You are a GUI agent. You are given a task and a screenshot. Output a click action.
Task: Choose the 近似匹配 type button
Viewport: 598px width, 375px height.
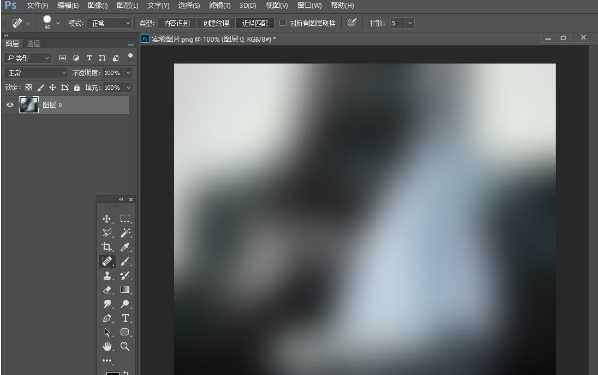pyautogui.click(x=255, y=23)
